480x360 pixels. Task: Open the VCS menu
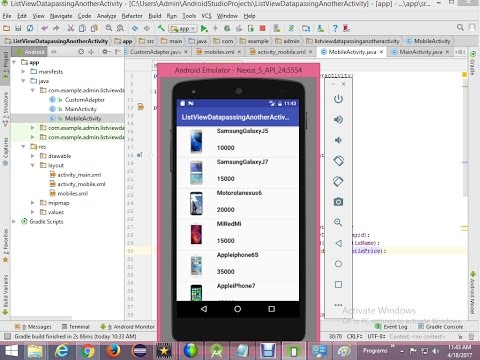[206, 16]
